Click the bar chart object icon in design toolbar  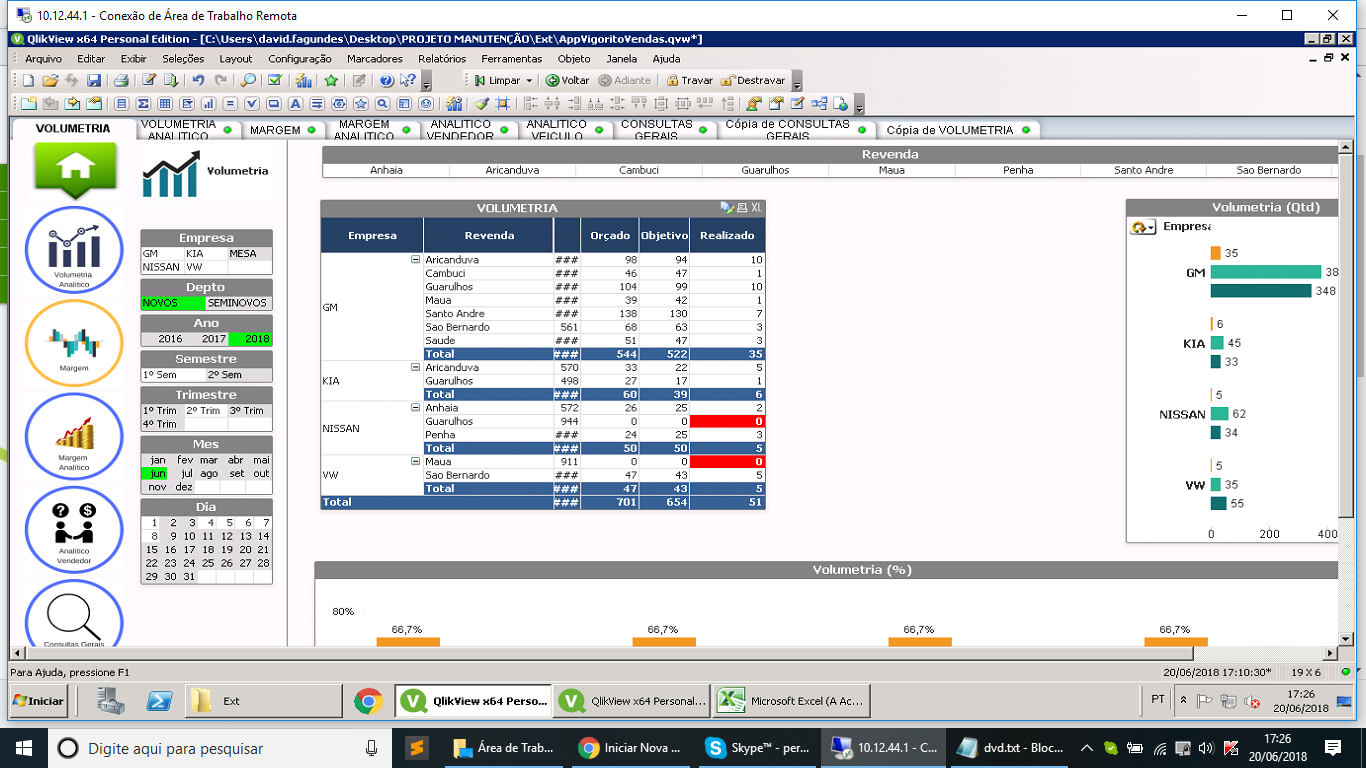[x=209, y=104]
